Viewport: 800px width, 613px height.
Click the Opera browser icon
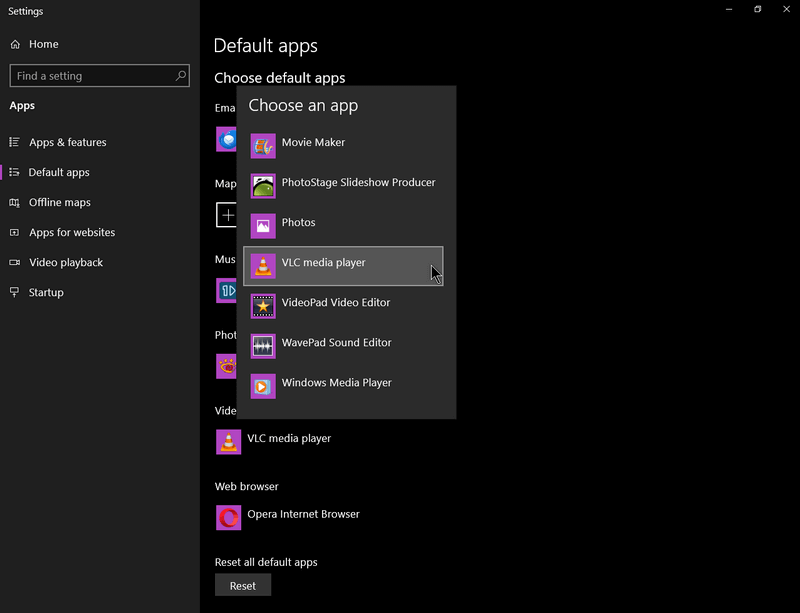point(228,518)
